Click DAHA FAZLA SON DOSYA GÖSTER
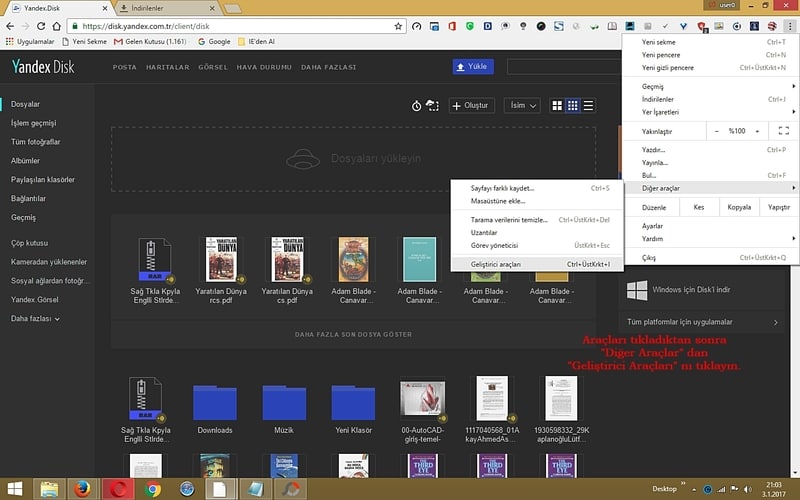 pyautogui.click(x=353, y=335)
